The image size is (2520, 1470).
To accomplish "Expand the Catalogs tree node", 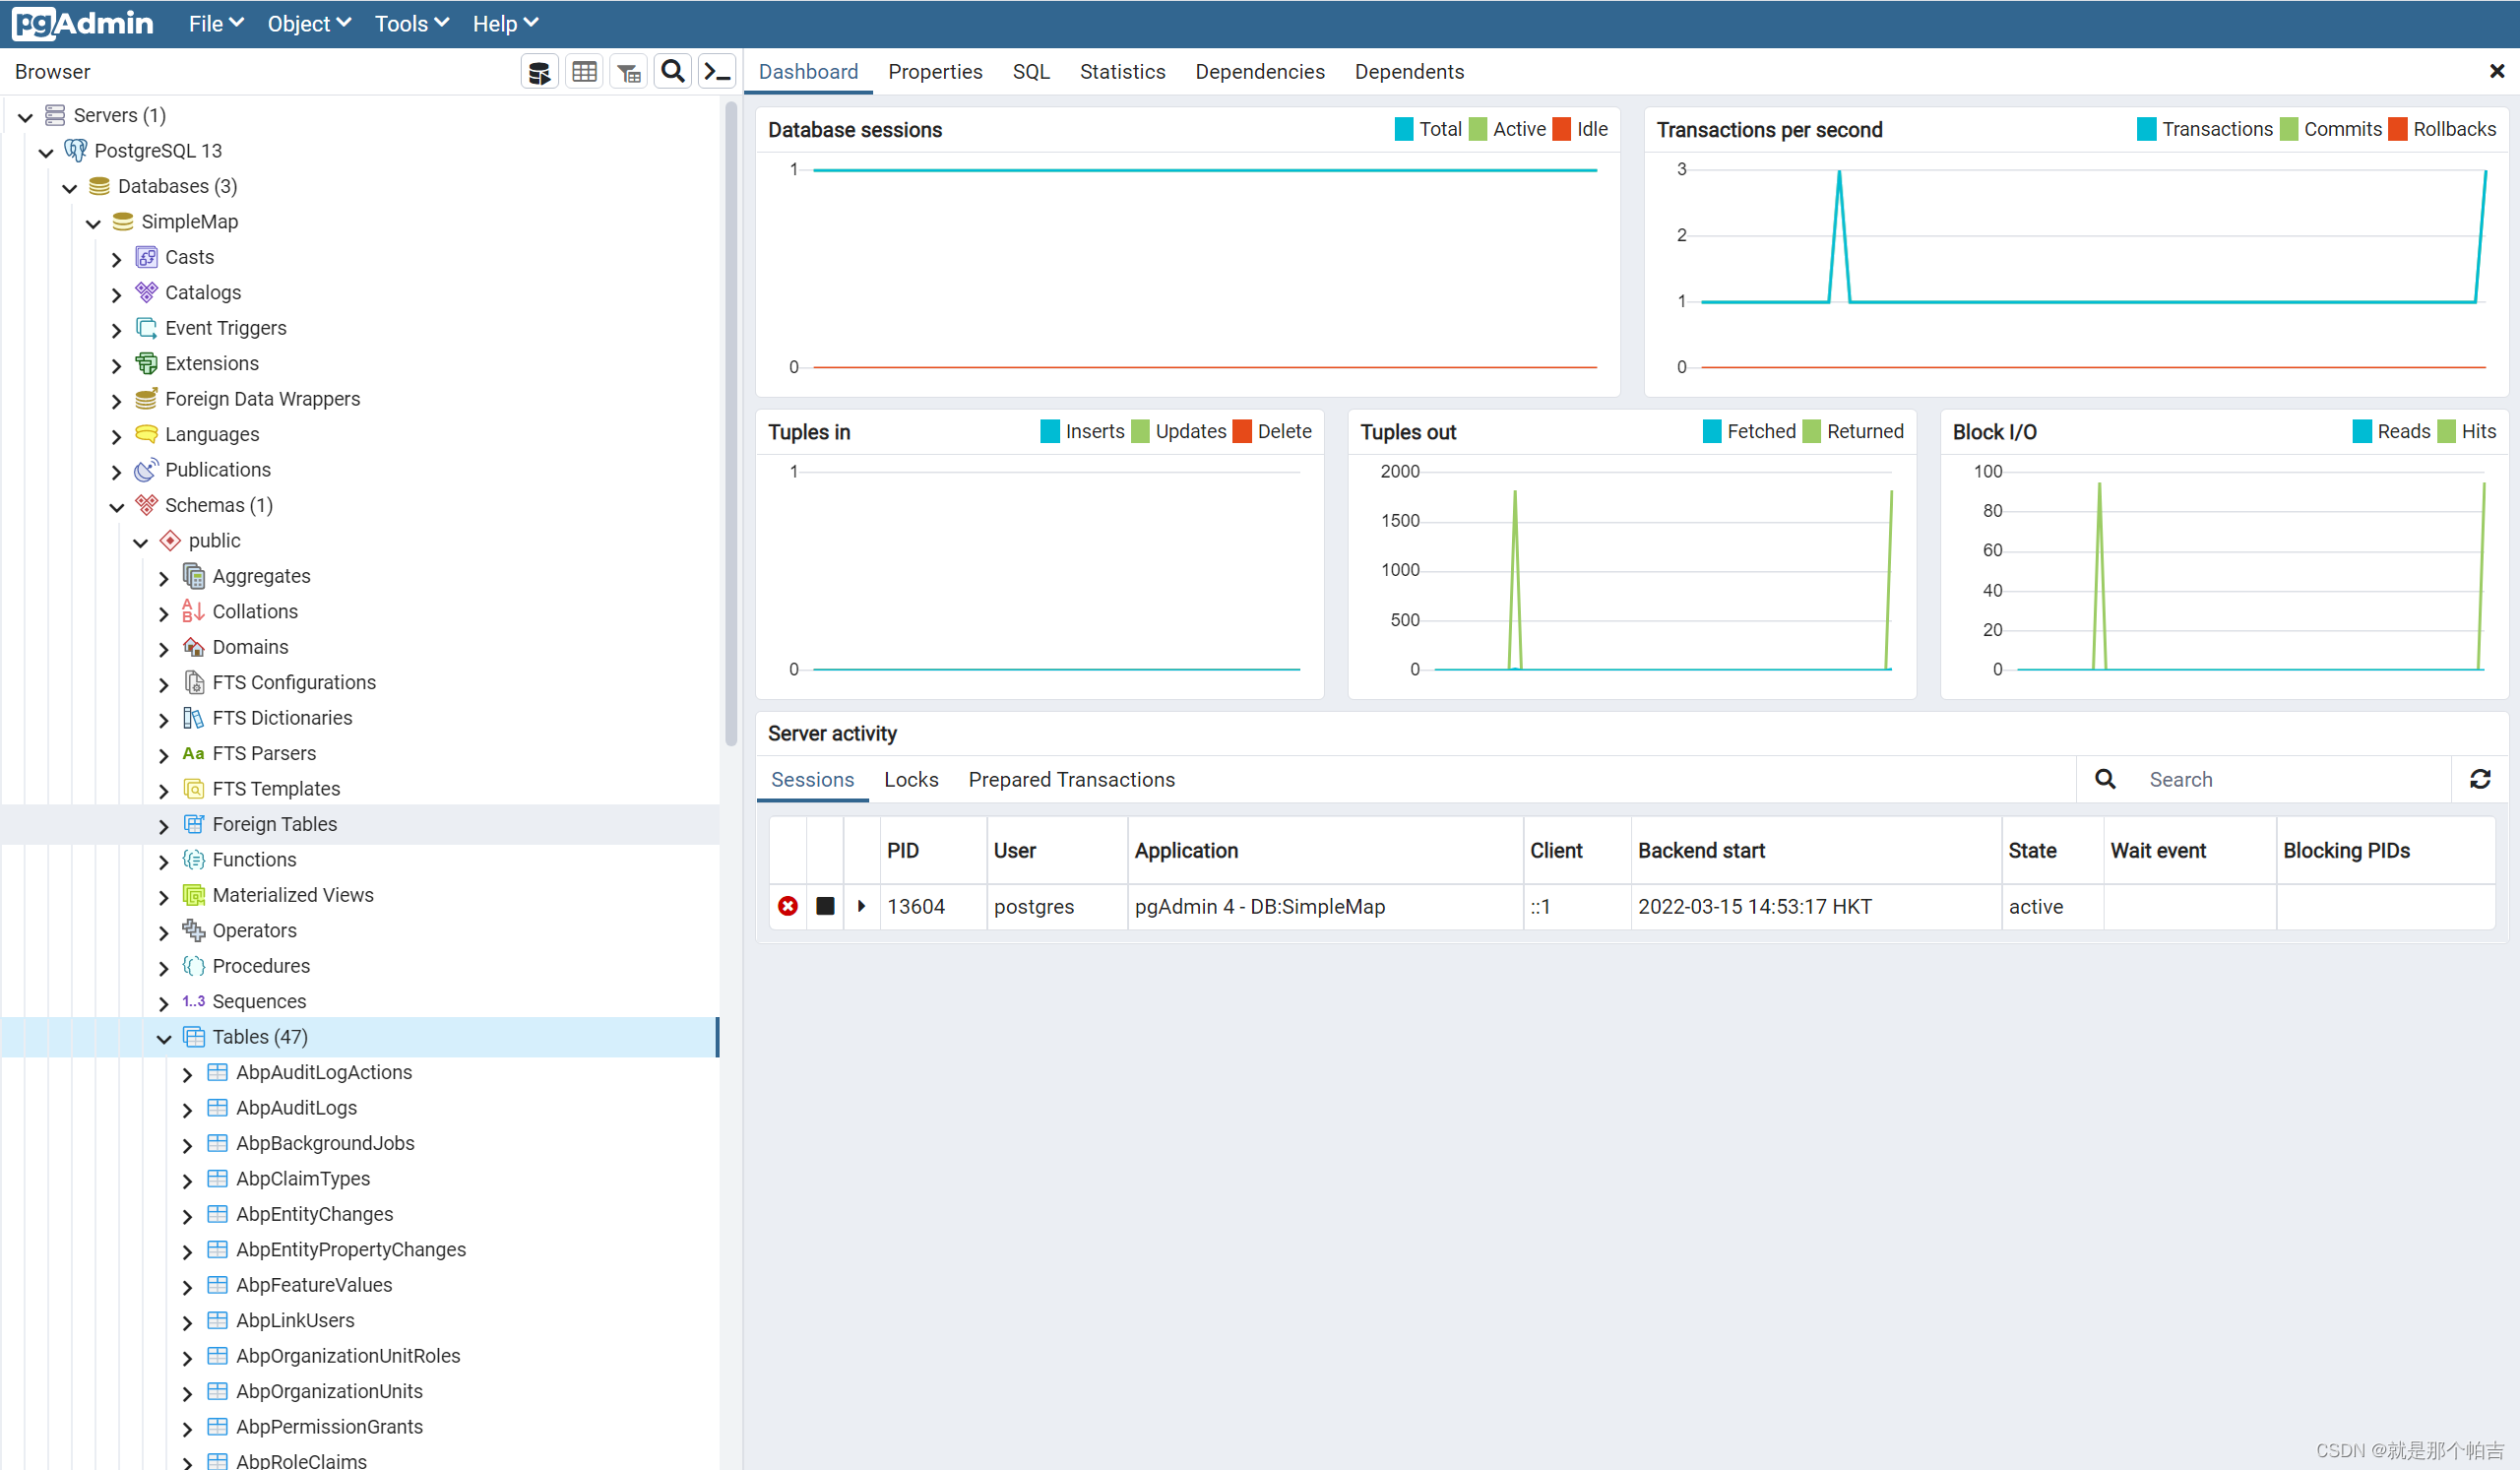I will click(117, 292).
